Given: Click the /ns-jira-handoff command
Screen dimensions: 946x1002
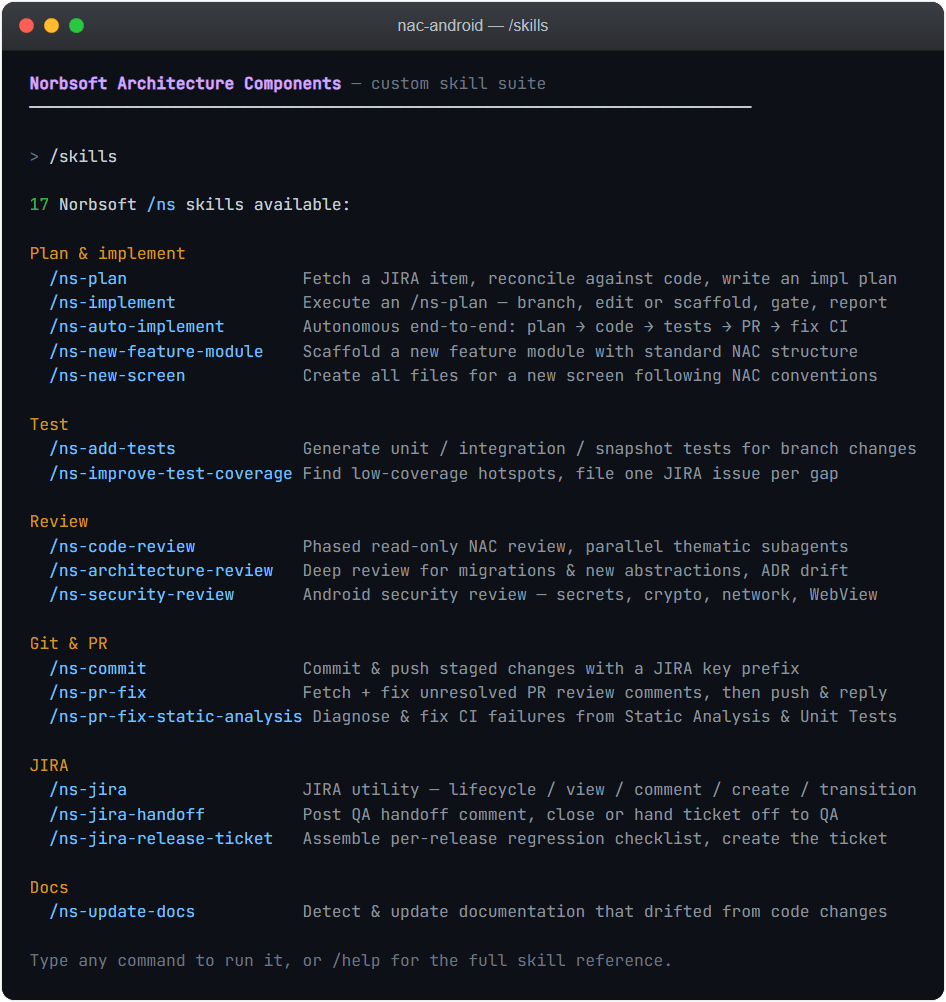Looking at the screenshot, I should pyautogui.click(x=127, y=814).
